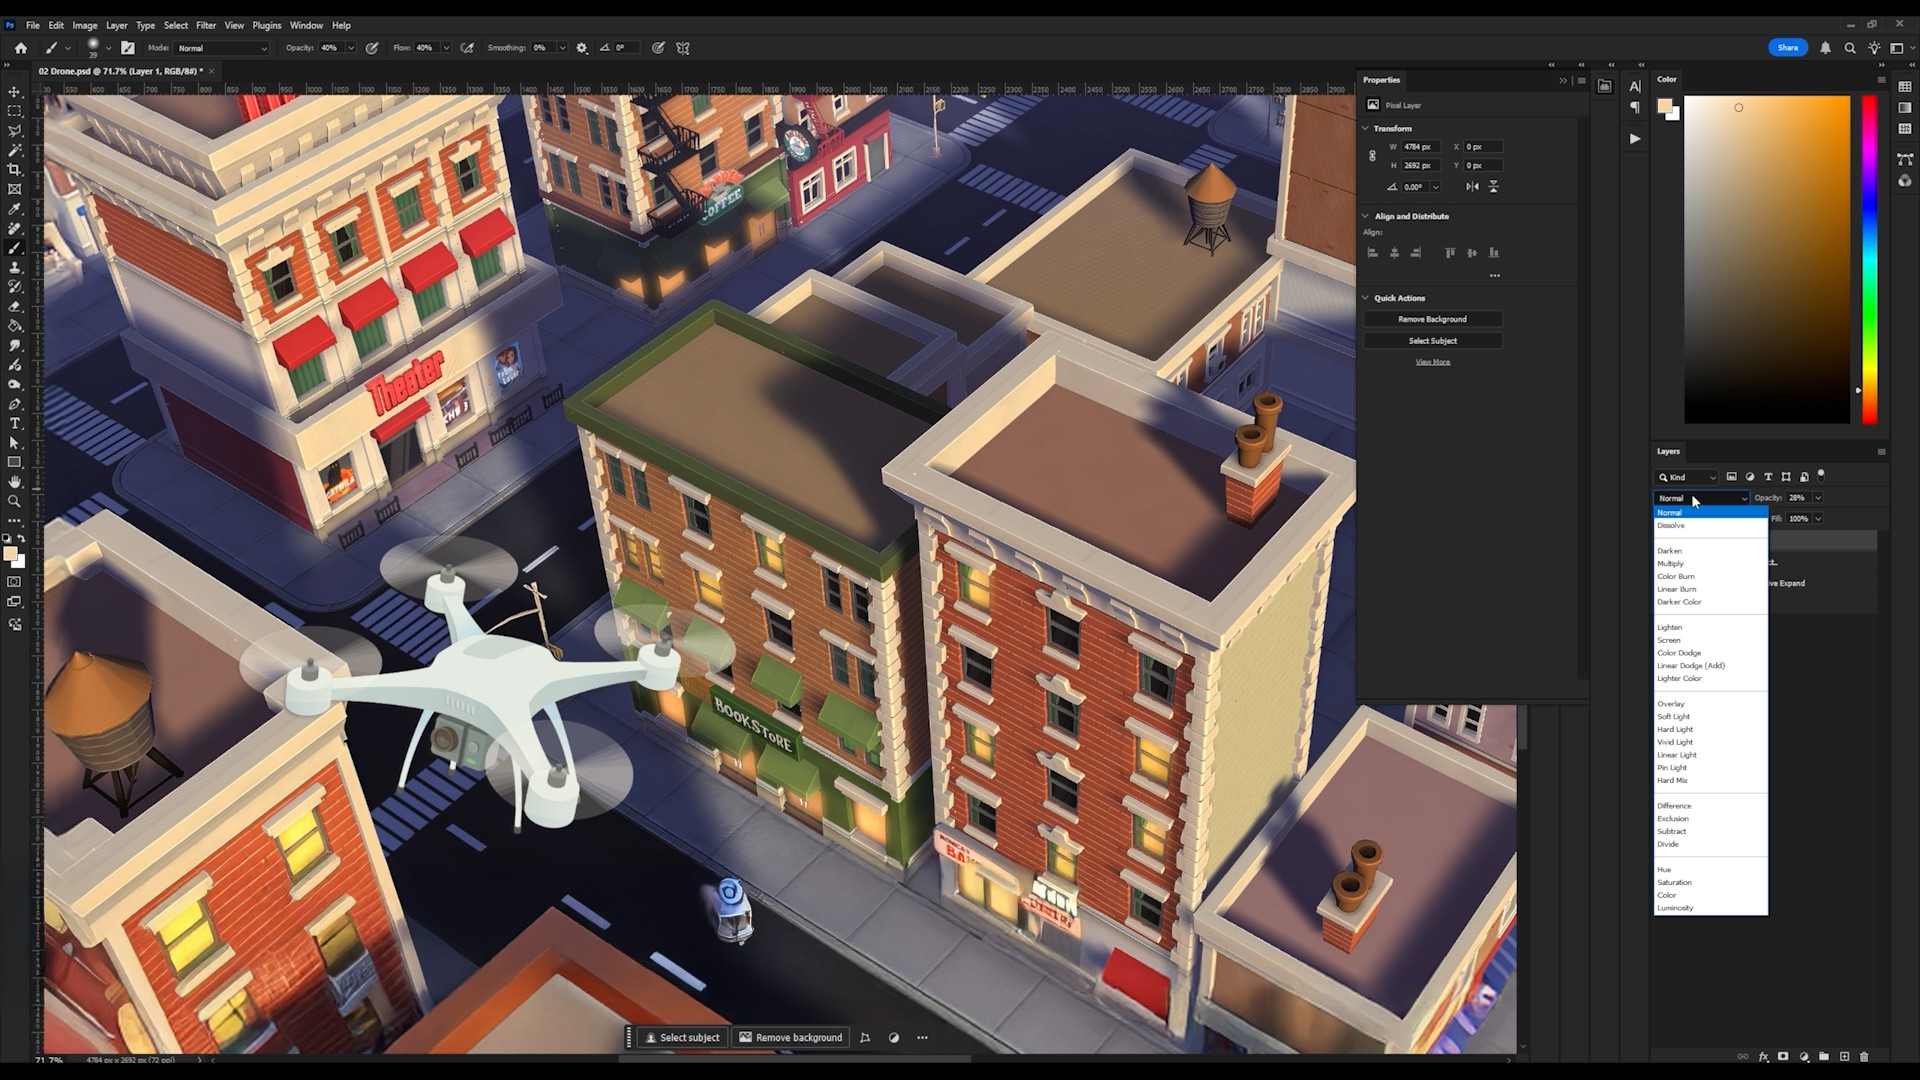This screenshot has height=1080, width=1920.
Task: Click the Share button
Action: 1787,48
